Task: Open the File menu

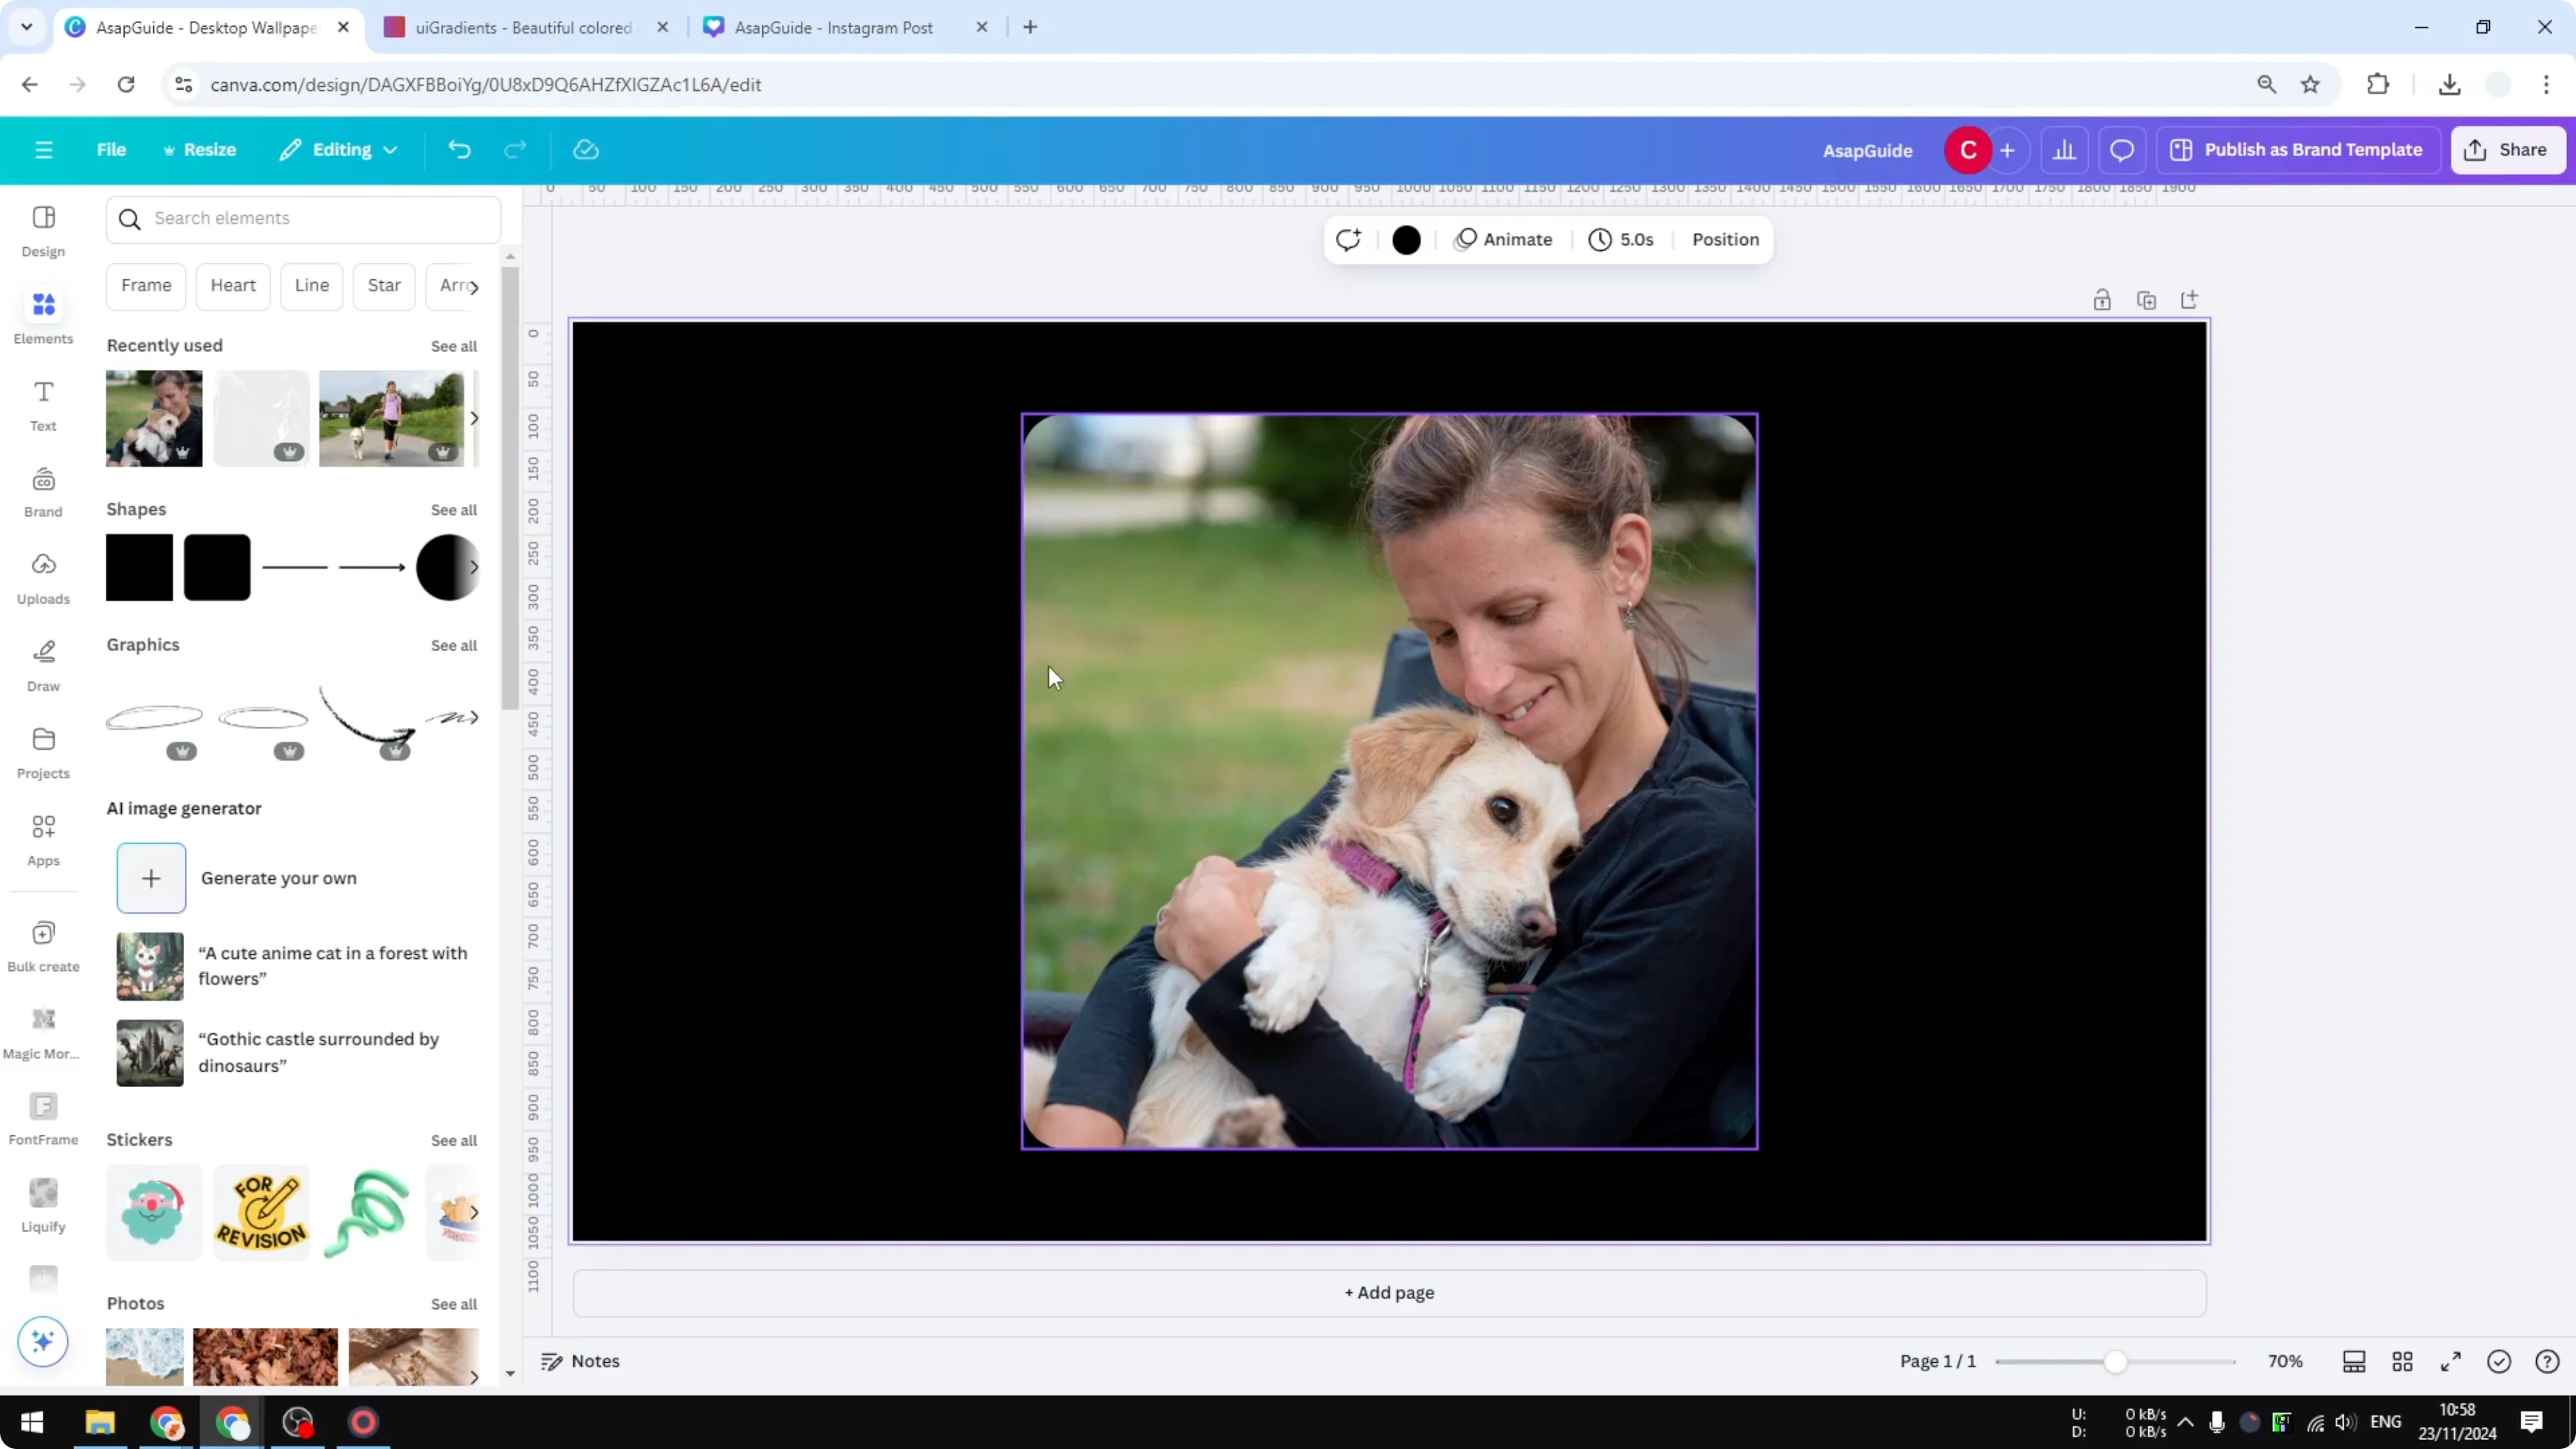Action: pos(111,149)
